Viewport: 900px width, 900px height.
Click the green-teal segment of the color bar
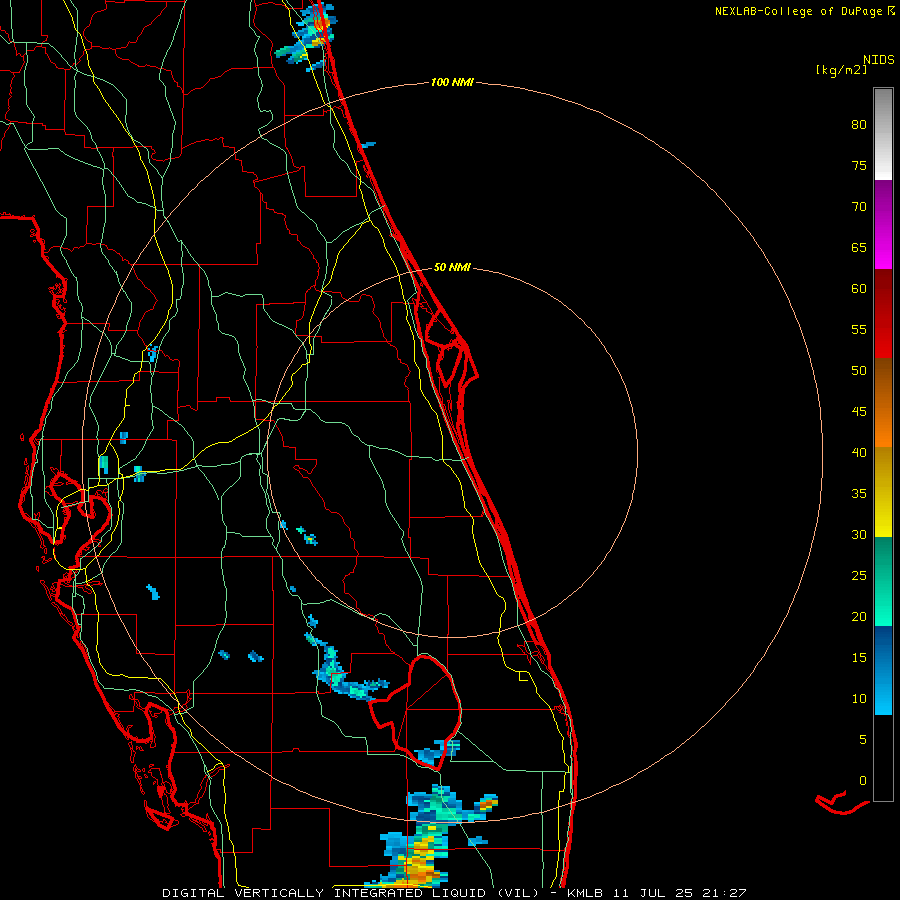883,581
